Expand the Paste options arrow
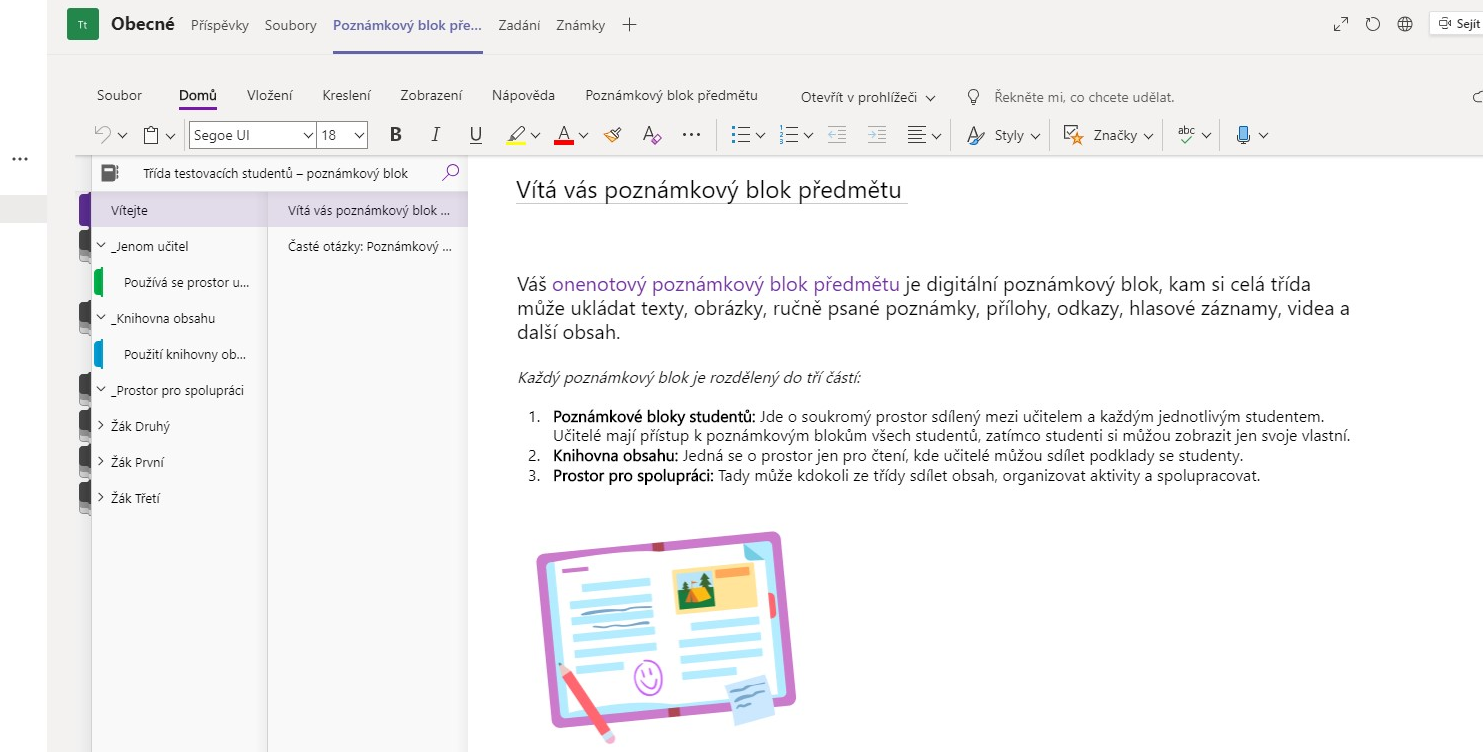 170,135
